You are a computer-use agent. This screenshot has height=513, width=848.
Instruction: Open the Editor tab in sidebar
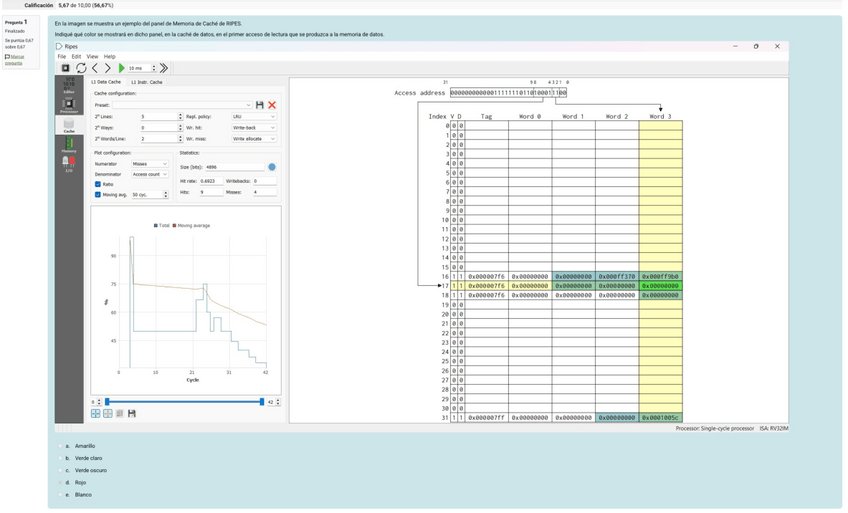click(69, 85)
